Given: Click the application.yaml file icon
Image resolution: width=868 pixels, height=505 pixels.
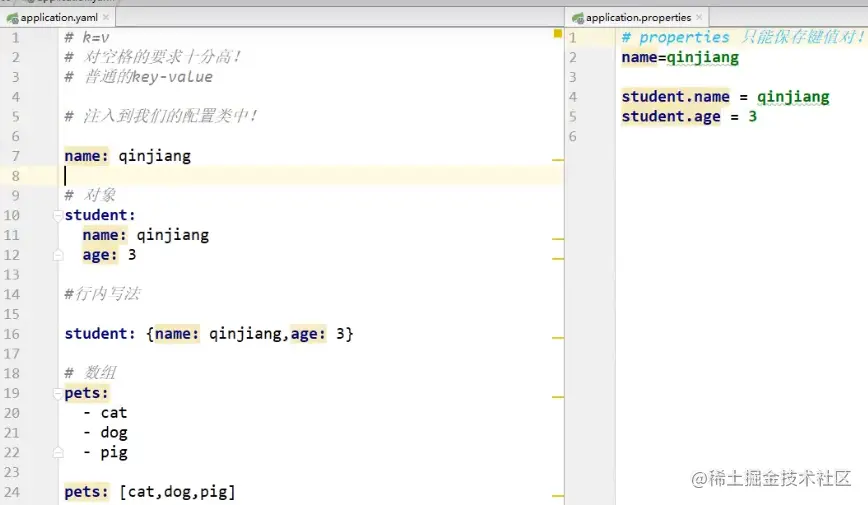Looking at the screenshot, I should pos(12,18).
